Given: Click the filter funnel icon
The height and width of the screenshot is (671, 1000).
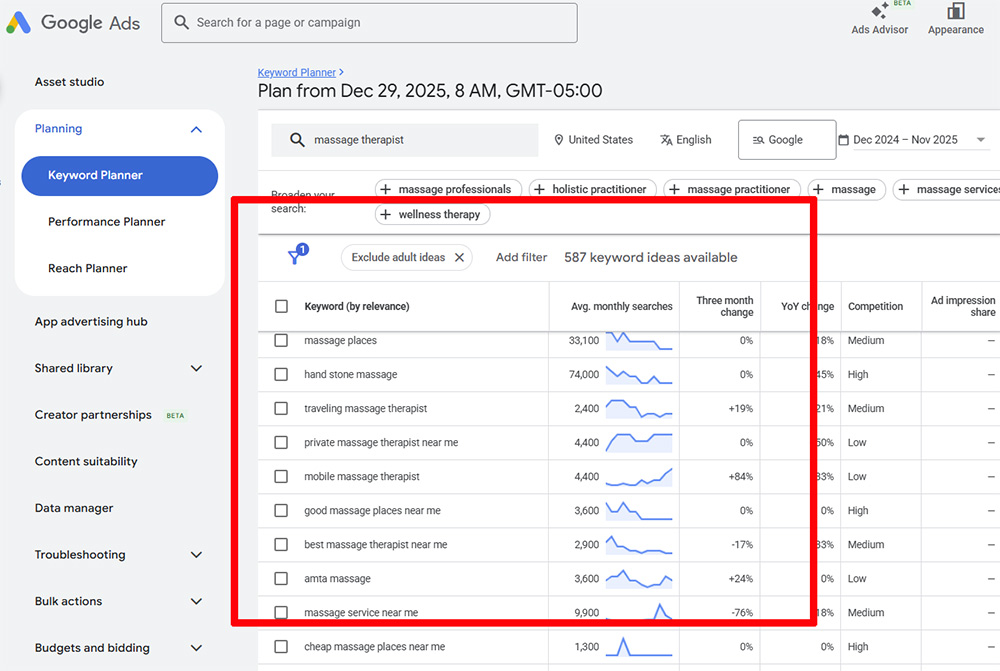Looking at the screenshot, I should [296, 257].
